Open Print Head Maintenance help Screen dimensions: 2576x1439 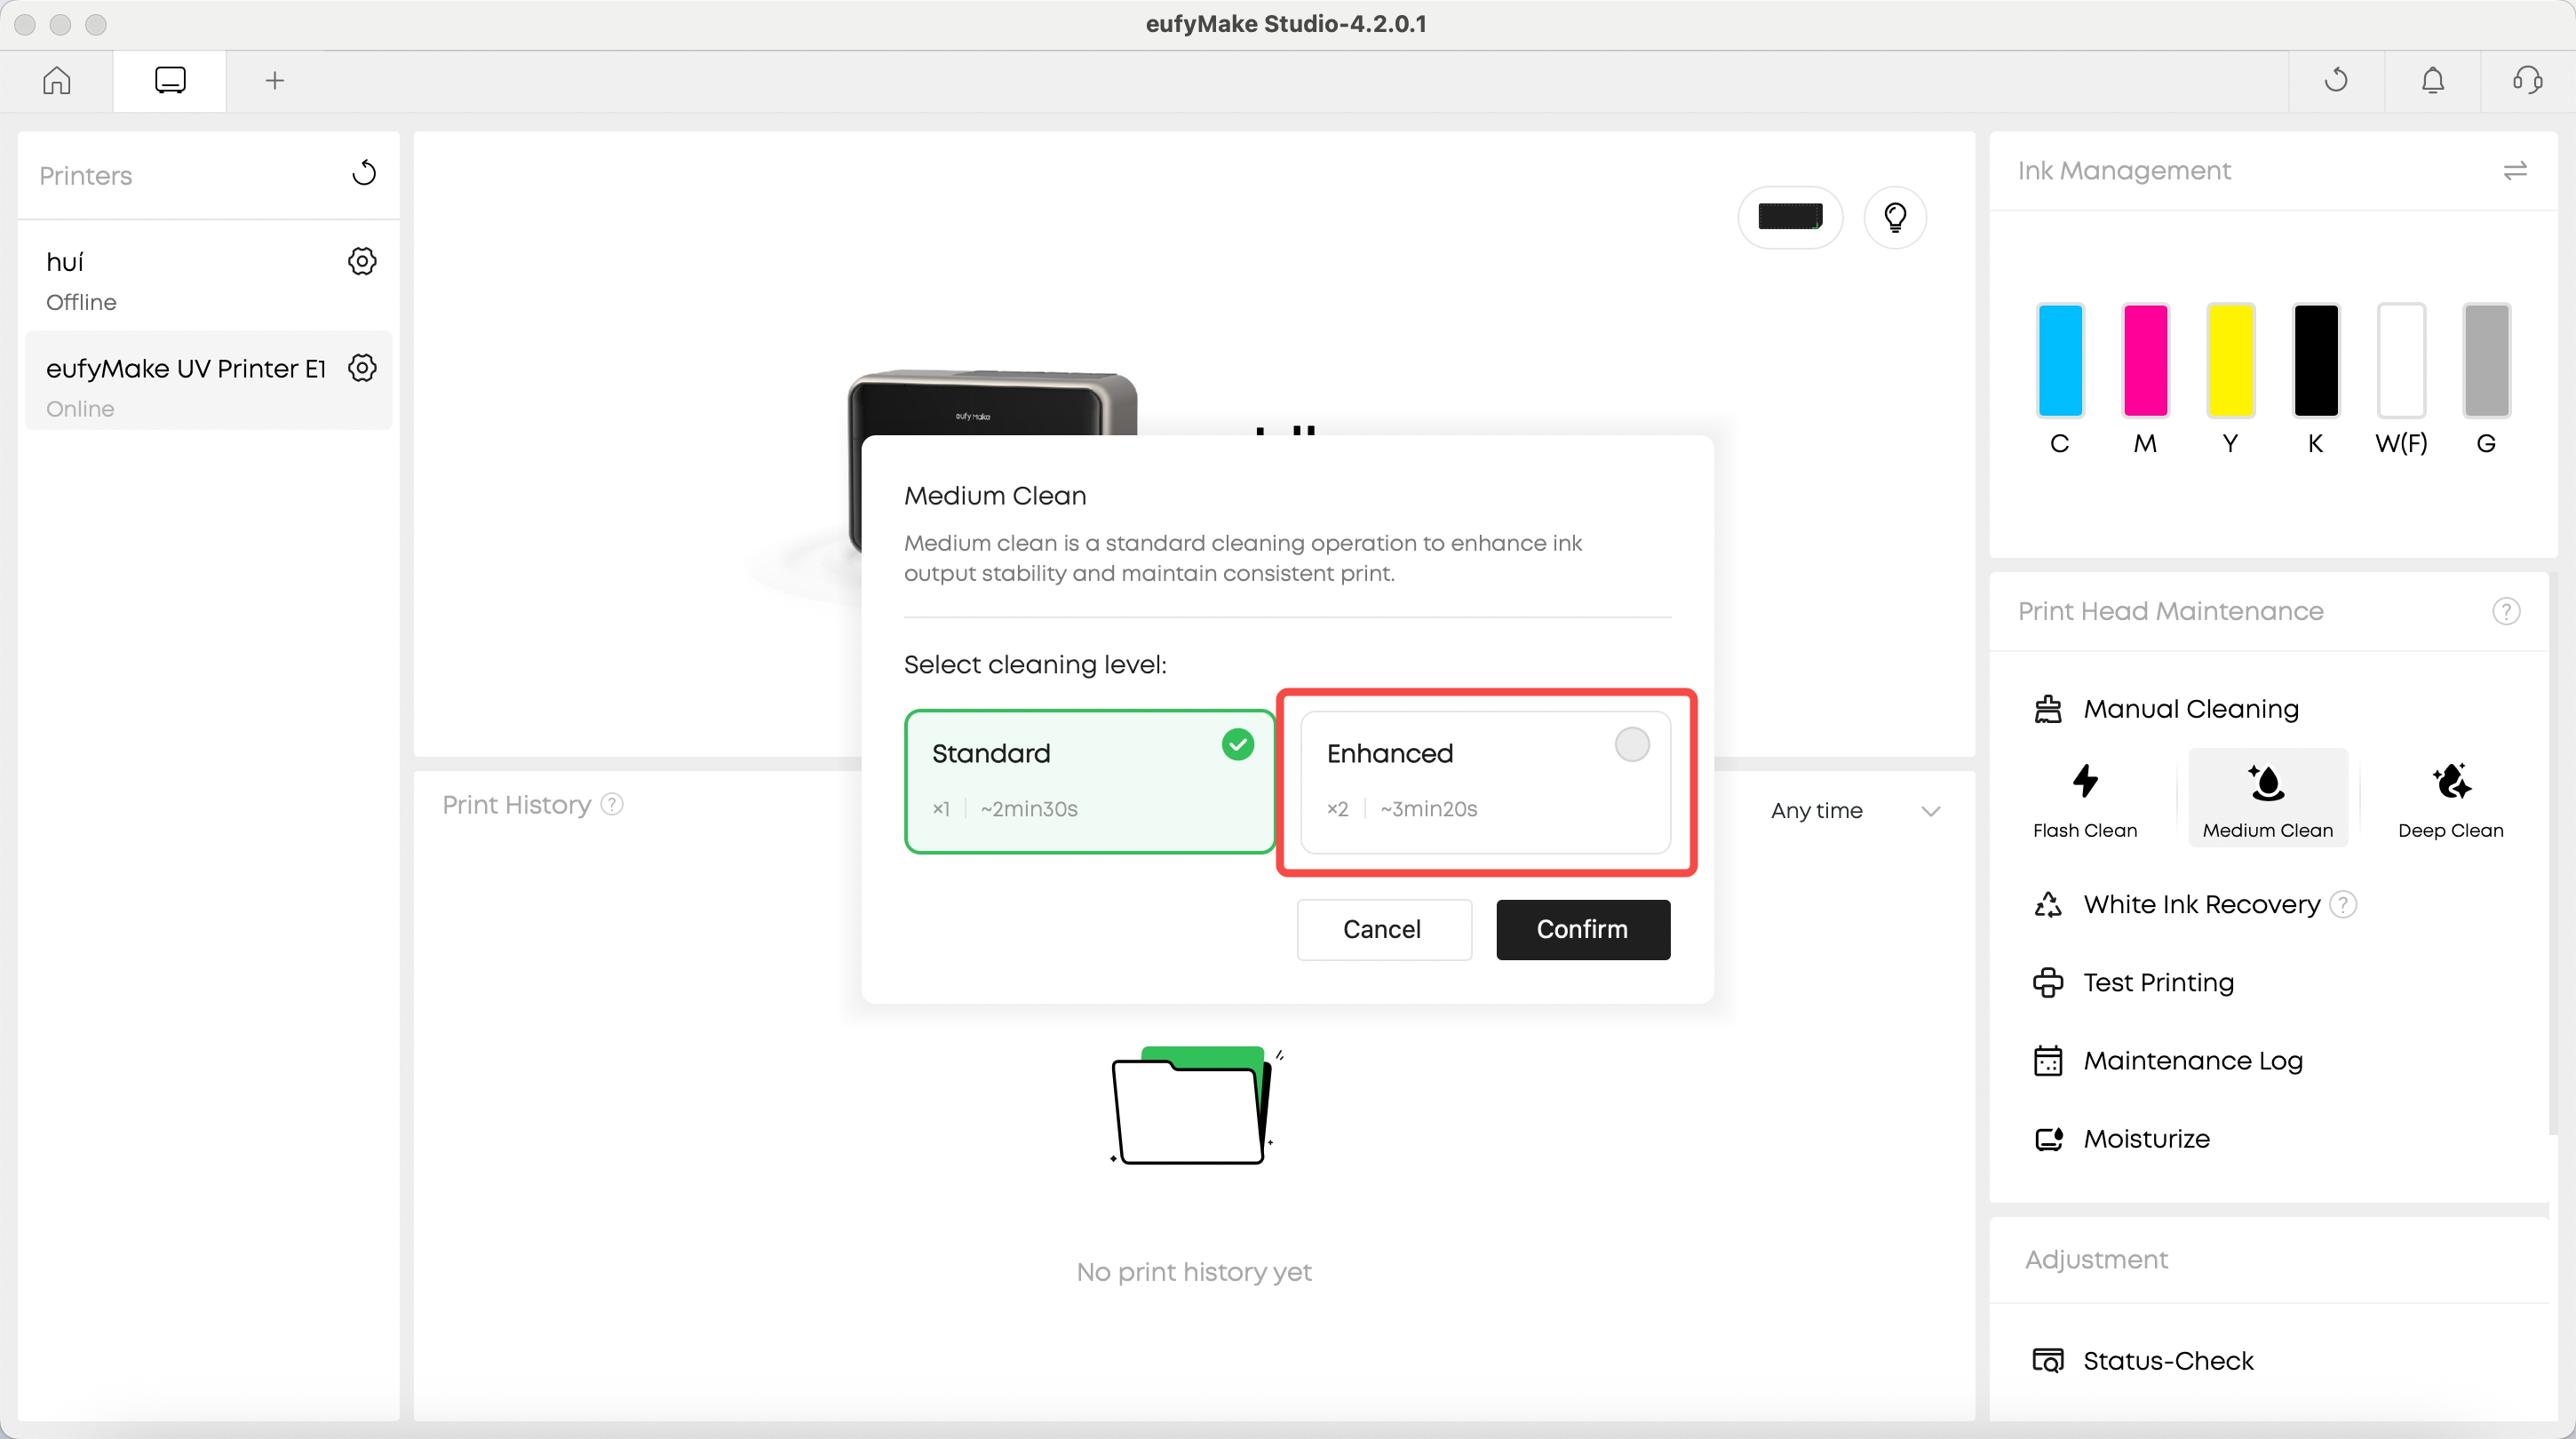pyautogui.click(x=2506, y=611)
